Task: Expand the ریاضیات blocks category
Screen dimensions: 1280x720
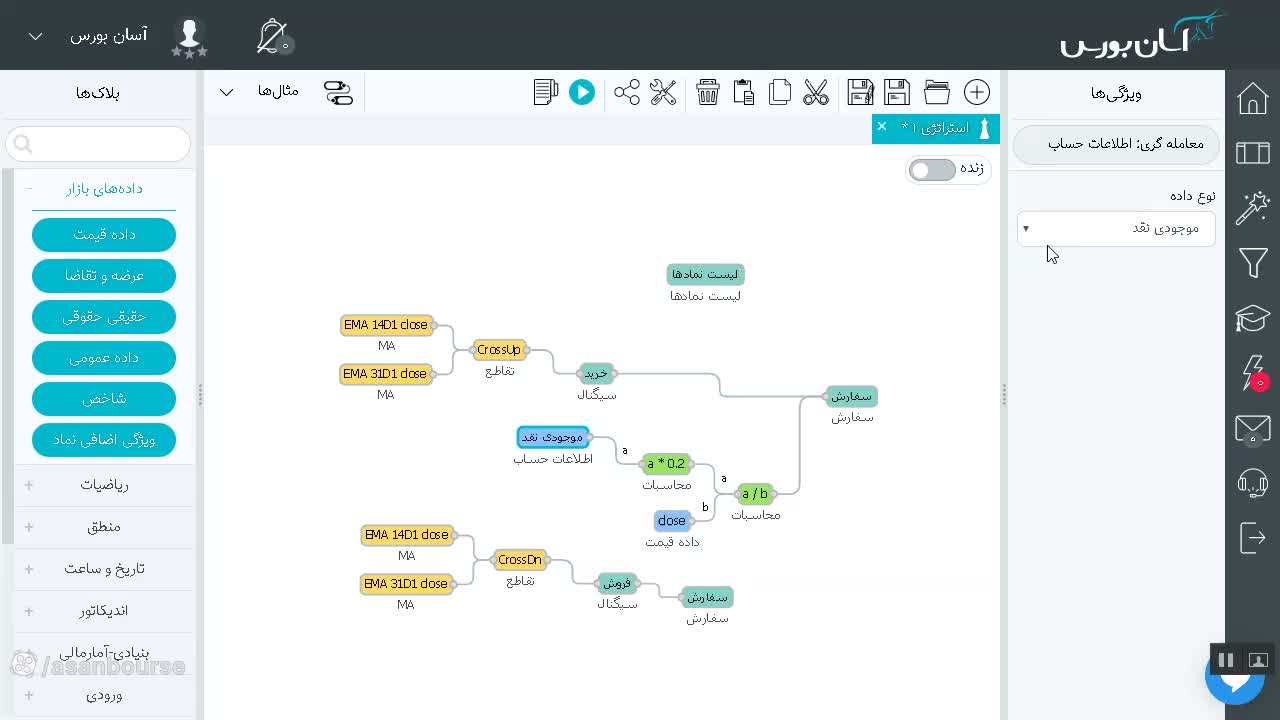Action: pos(104,485)
